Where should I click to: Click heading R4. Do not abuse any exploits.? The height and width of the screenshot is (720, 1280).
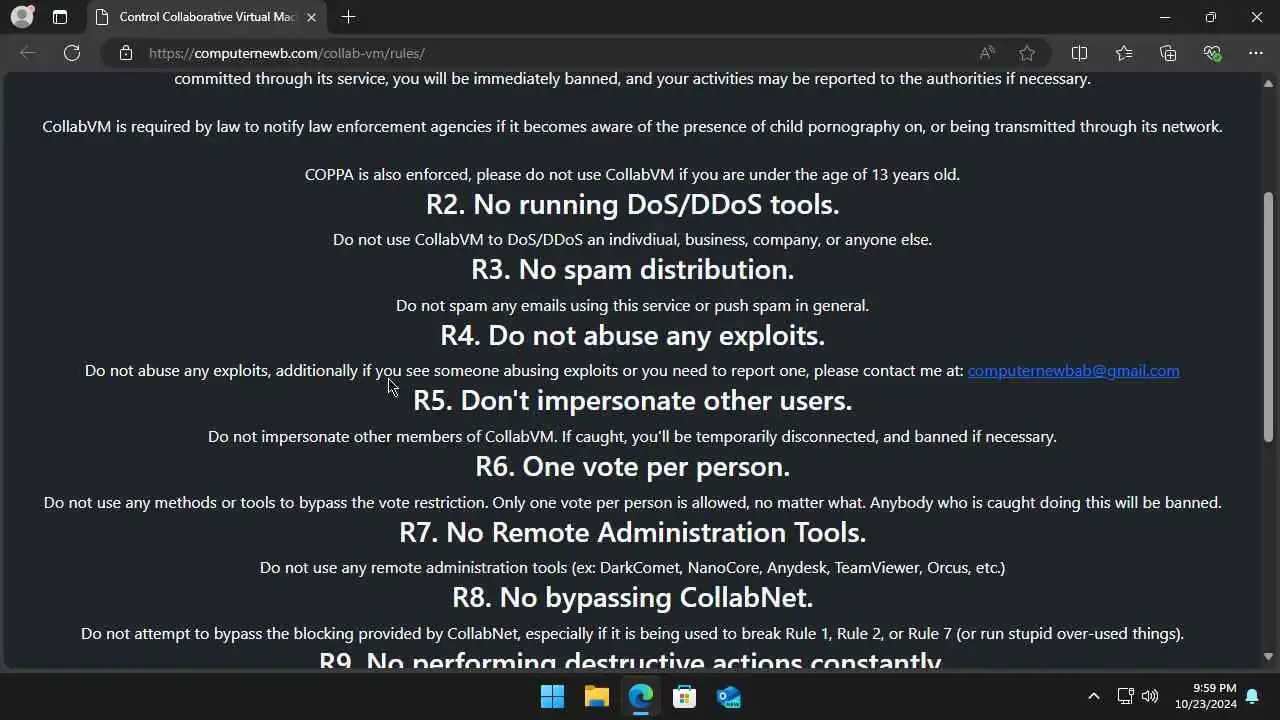click(x=632, y=336)
